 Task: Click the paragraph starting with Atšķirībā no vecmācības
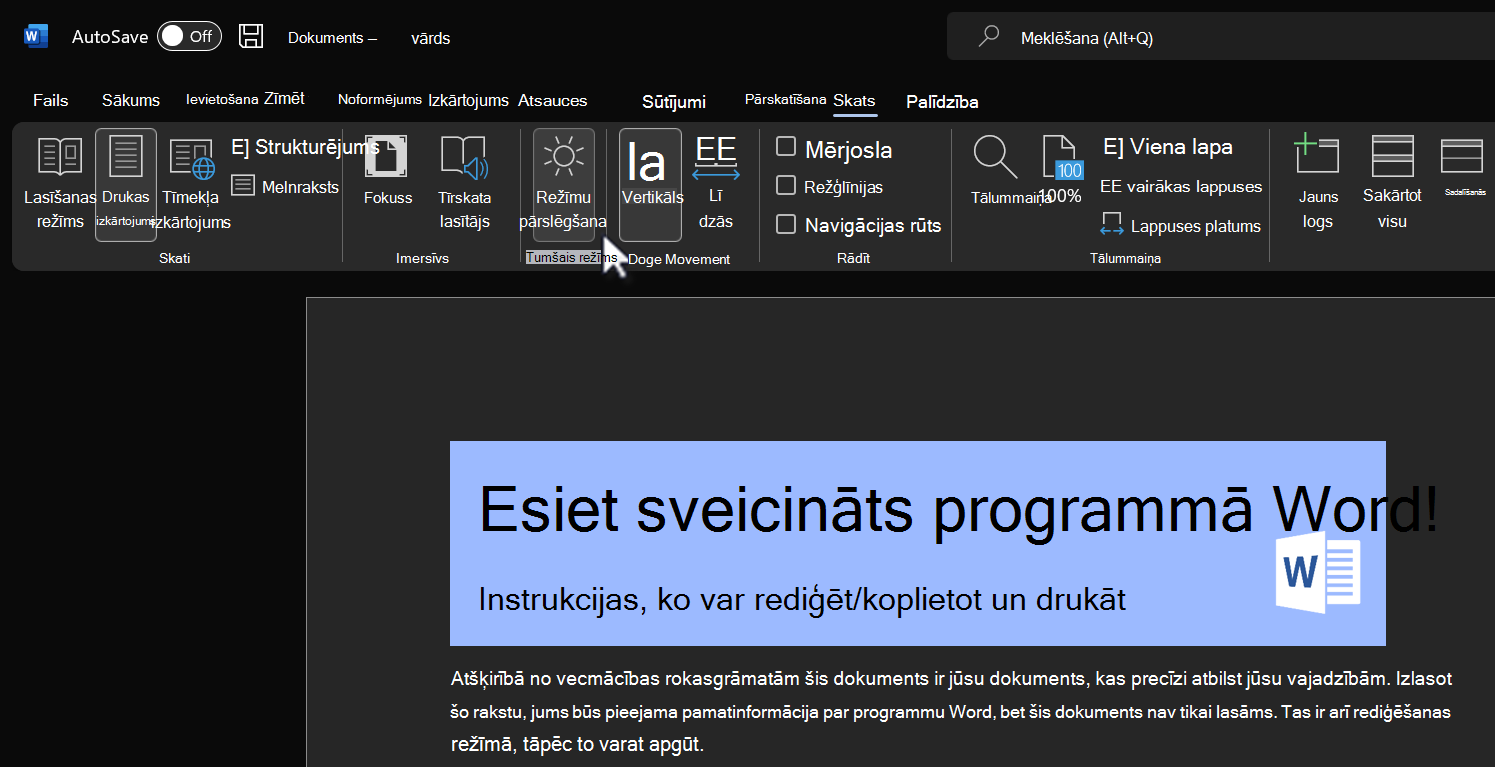coord(951,712)
